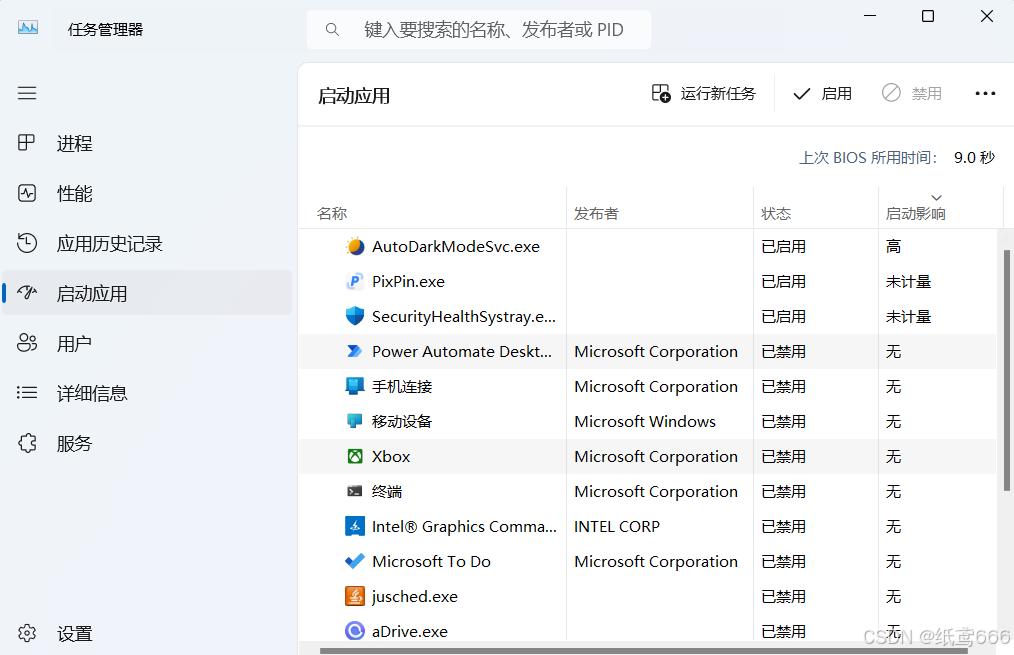The image size is (1014, 655).
Task: Click the Intel Graphics Command icon
Action: coord(355,526)
